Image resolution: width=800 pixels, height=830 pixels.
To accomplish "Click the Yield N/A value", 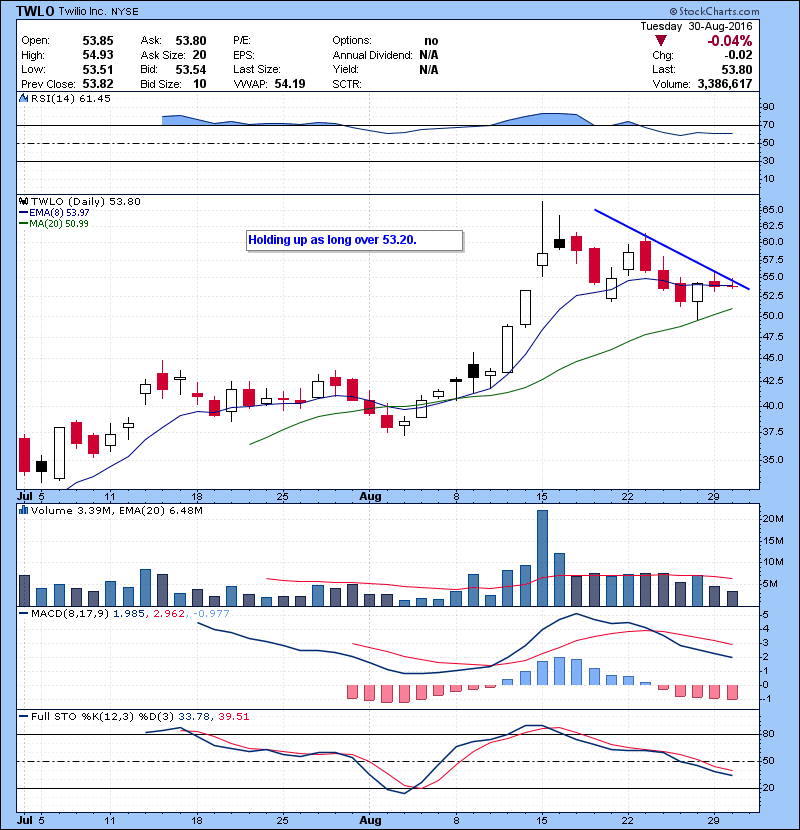I will tap(429, 69).
